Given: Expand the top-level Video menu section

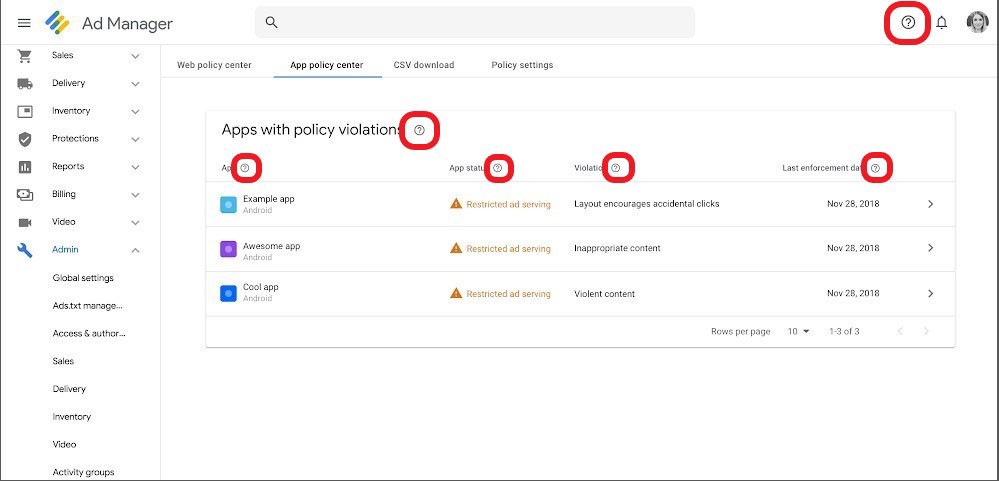Looking at the screenshot, I should click(x=135, y=222).
